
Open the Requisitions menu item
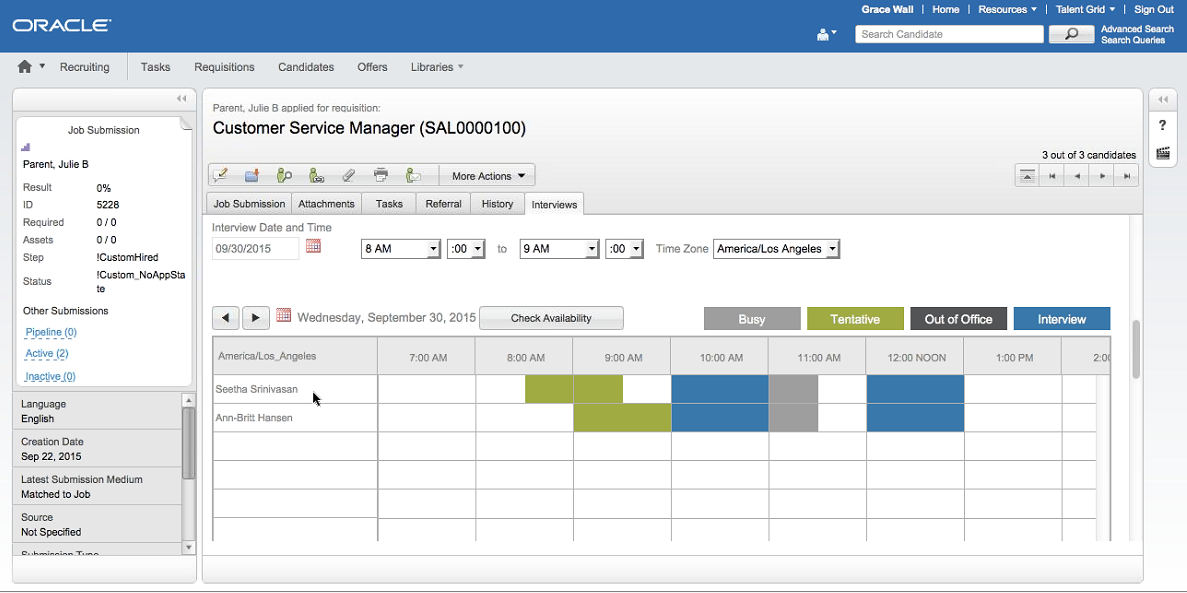[224, 67]
